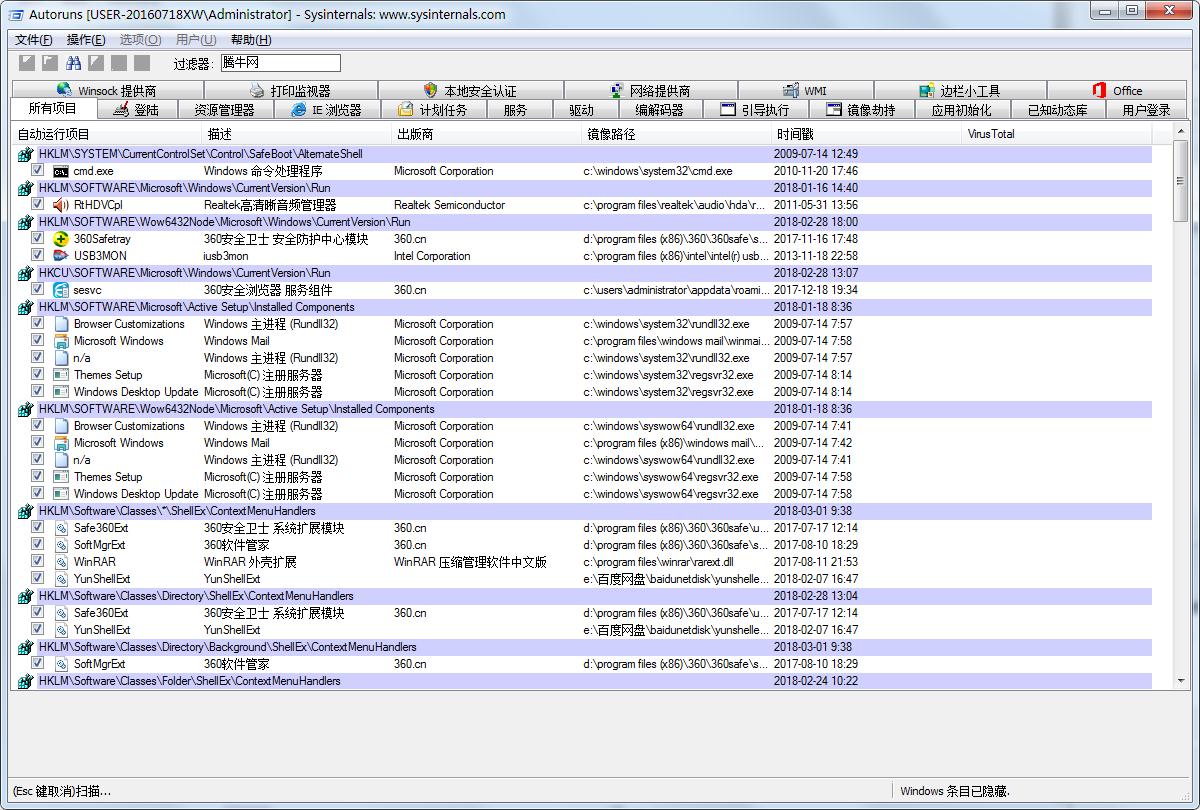The width and height of the screenshot is (1200, 810).
Task: Open the 帮助(H) menu
Action: 251,40
